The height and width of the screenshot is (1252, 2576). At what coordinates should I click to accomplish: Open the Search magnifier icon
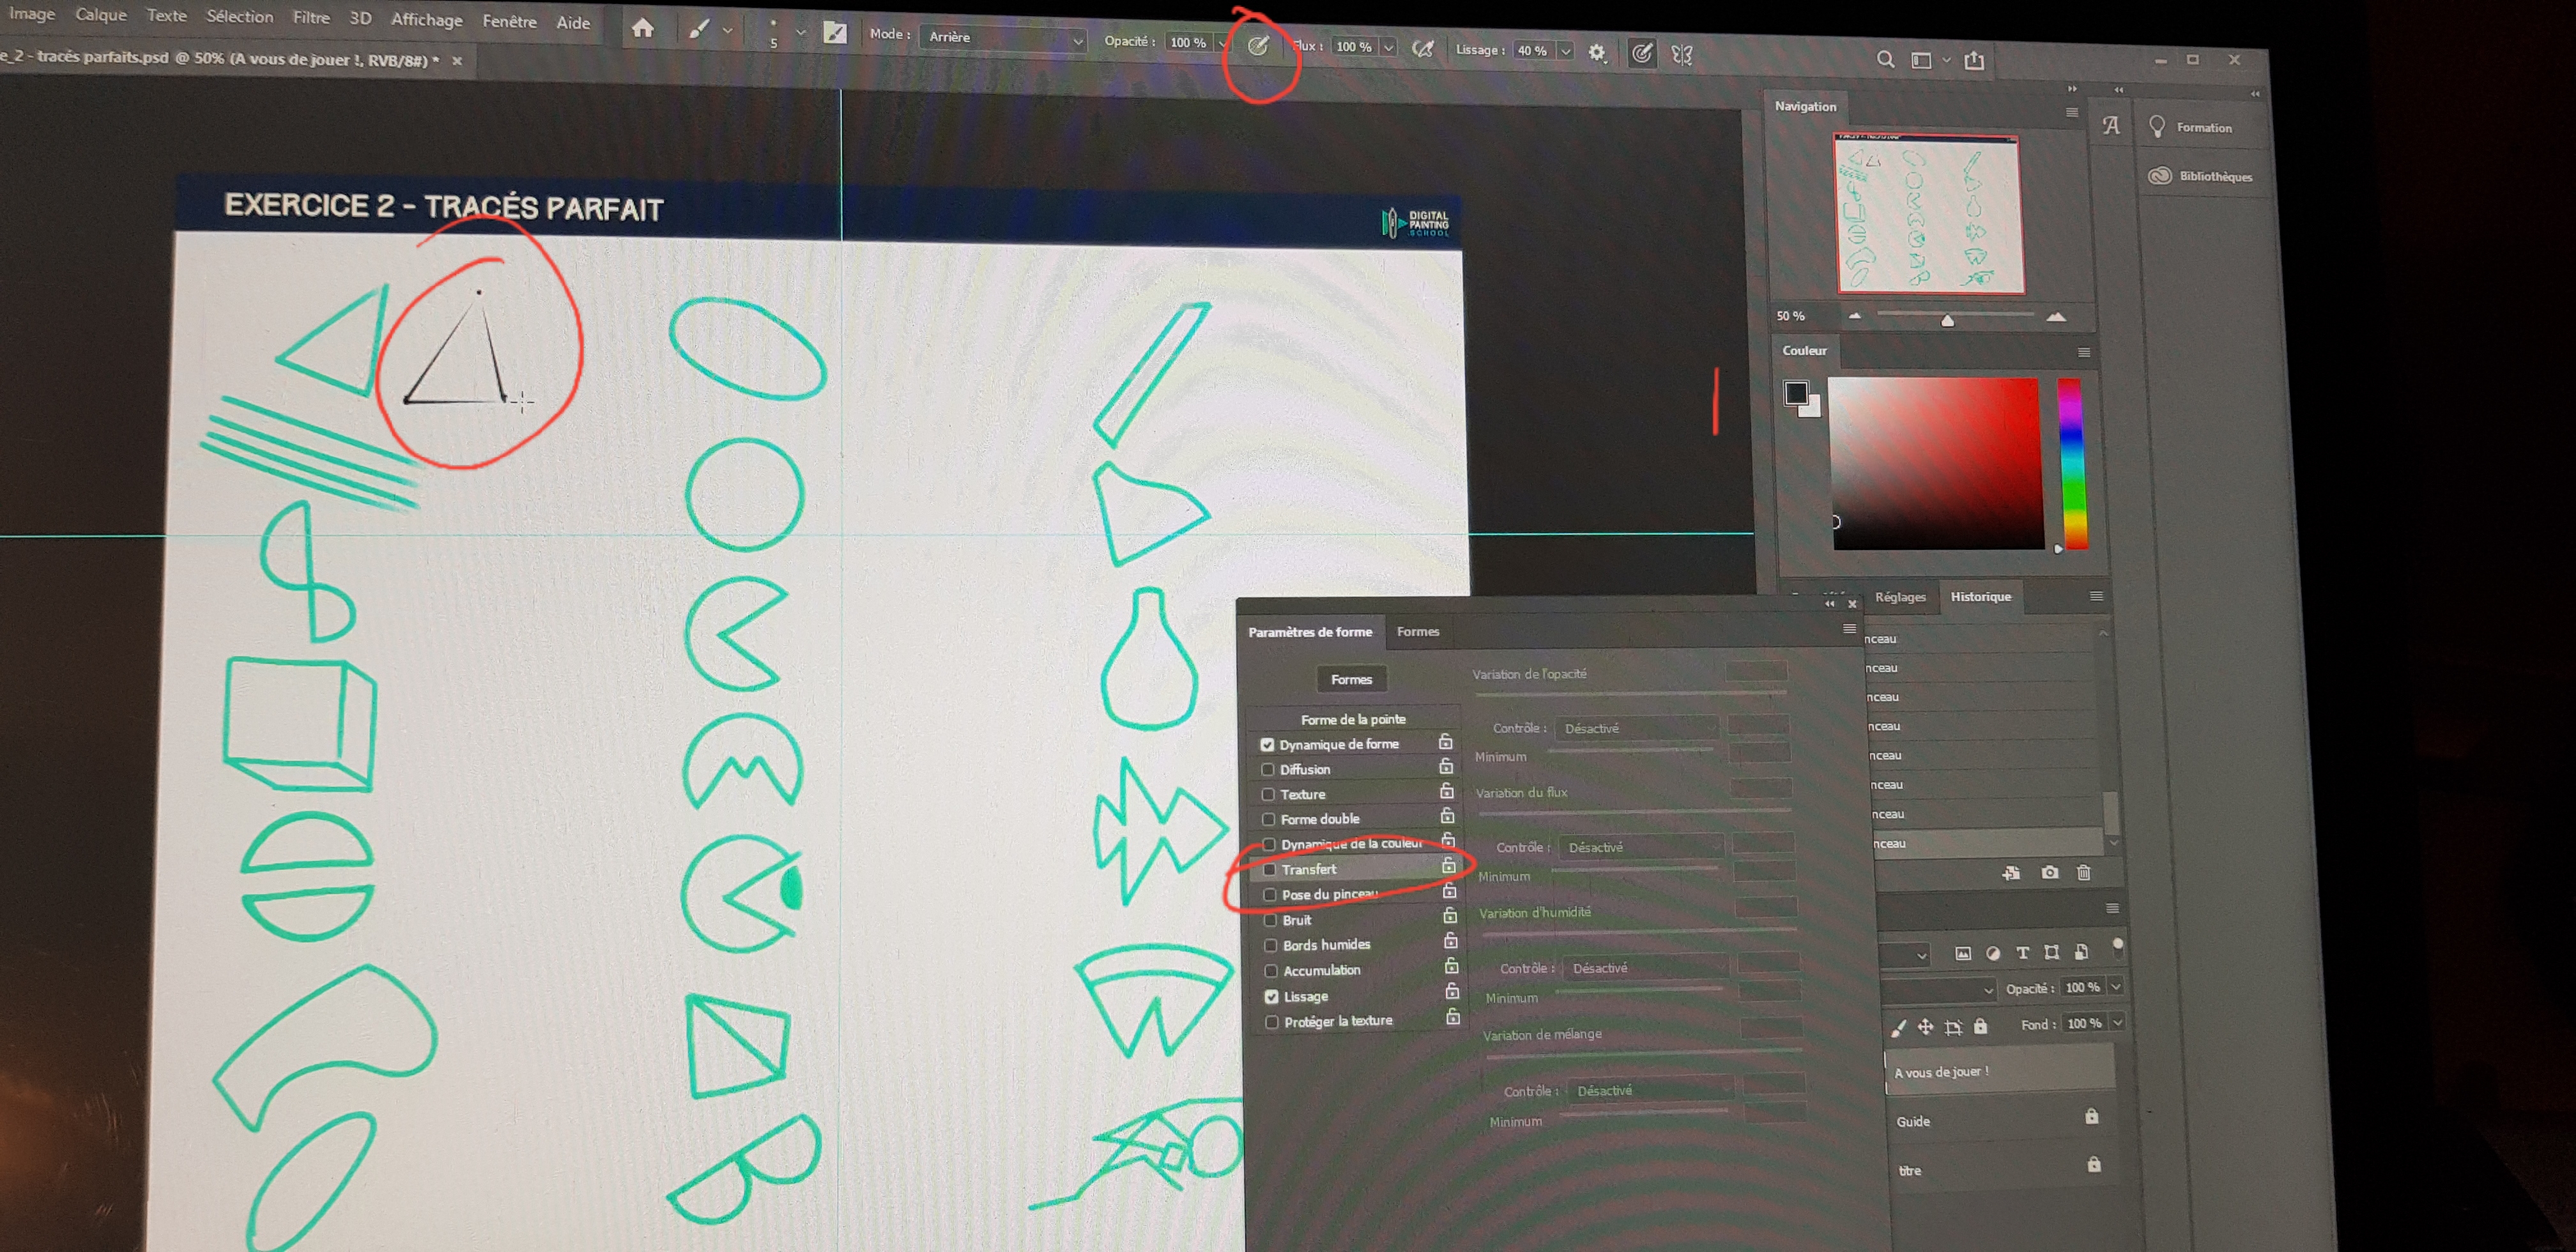pyautogui.click(x=1885, y=59)
